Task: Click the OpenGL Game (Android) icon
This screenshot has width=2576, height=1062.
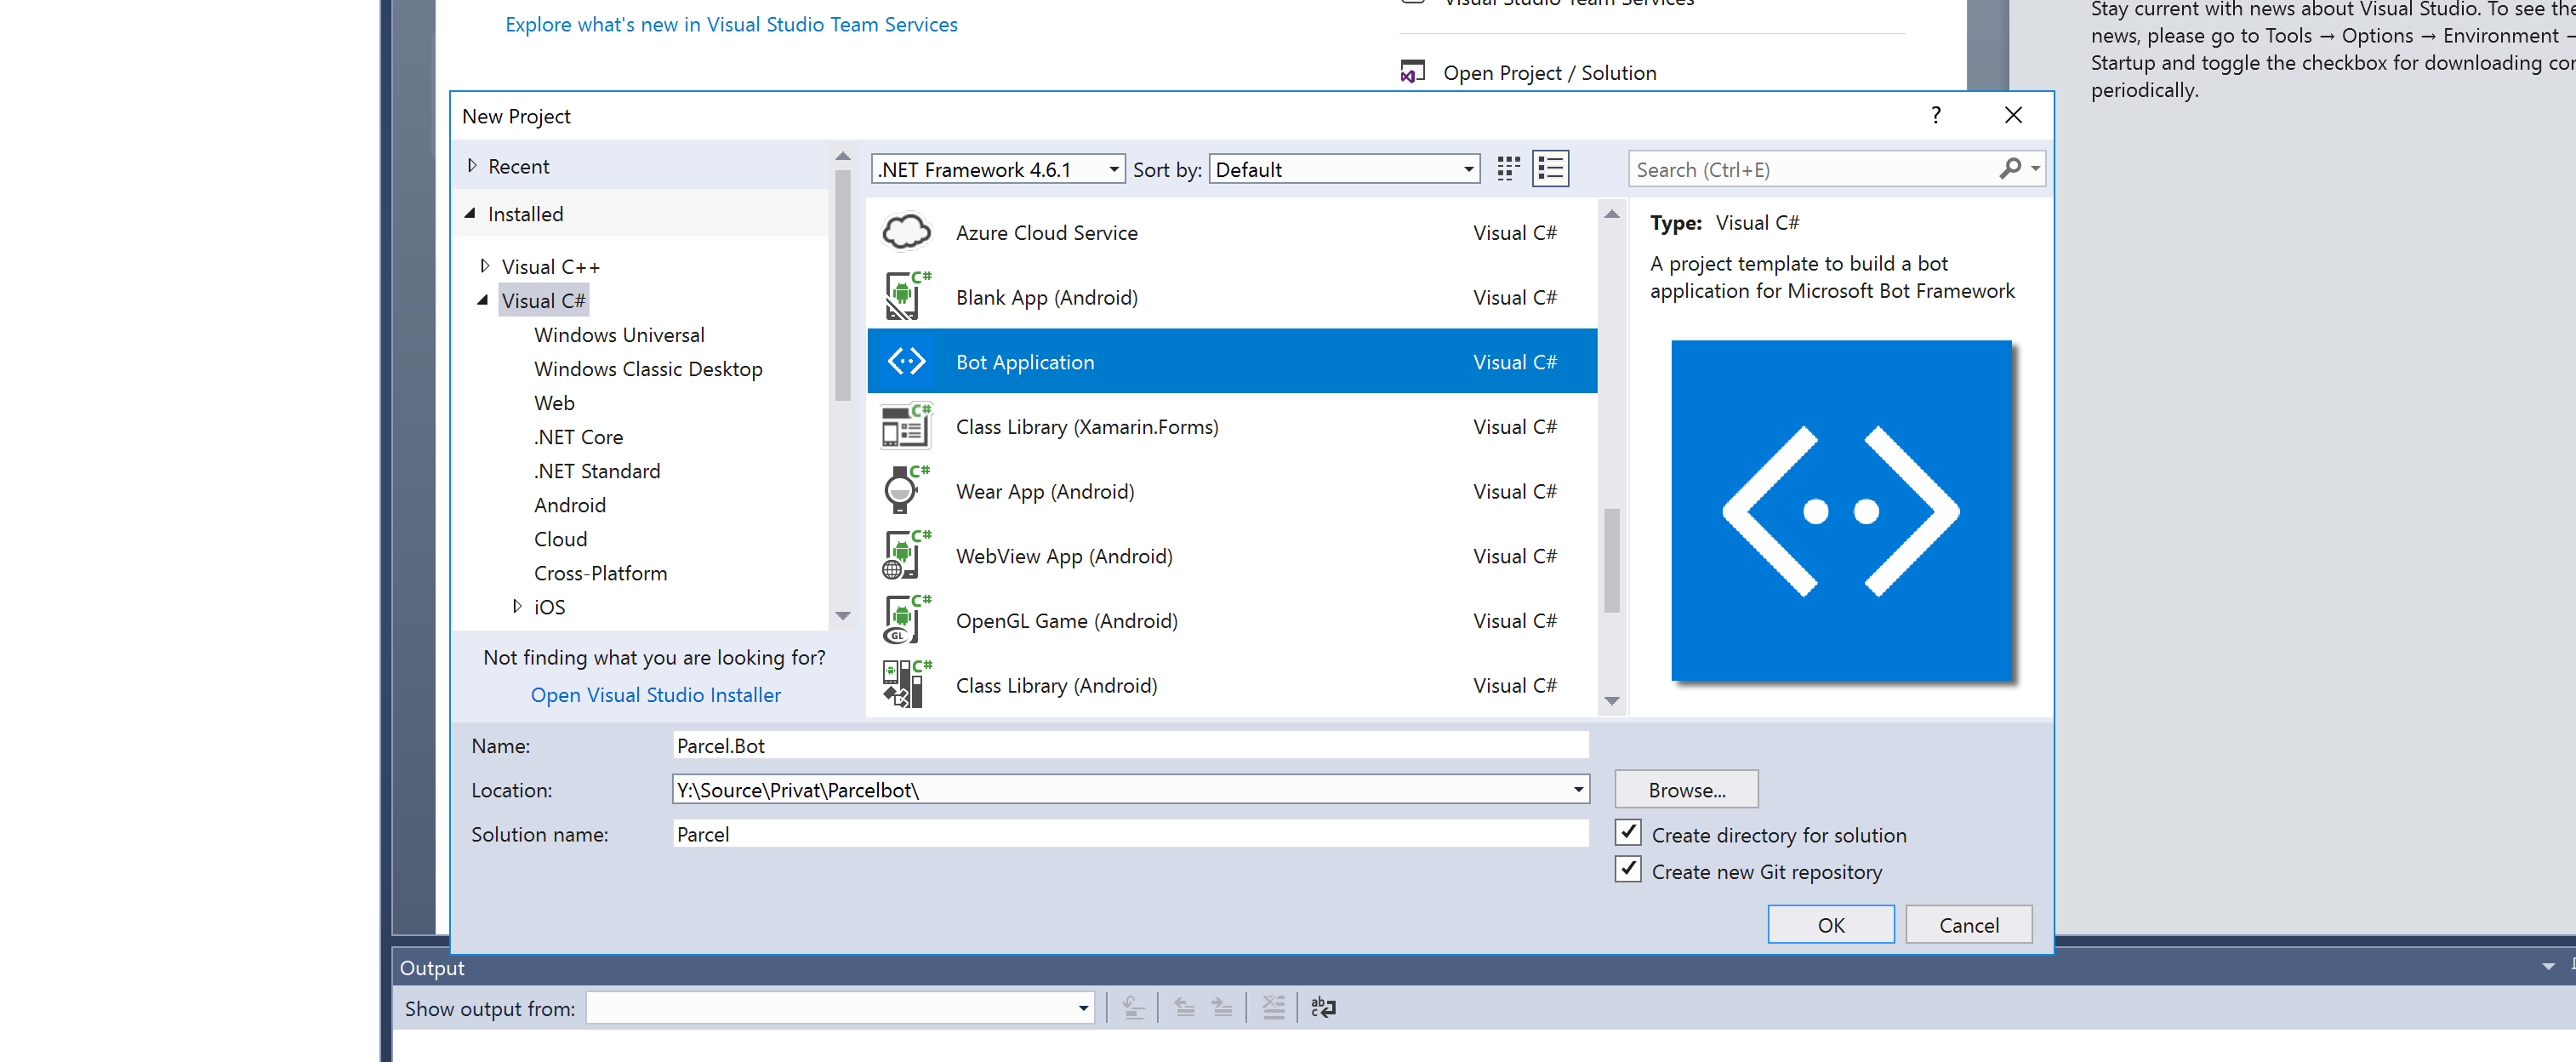Action: point(903,620)
